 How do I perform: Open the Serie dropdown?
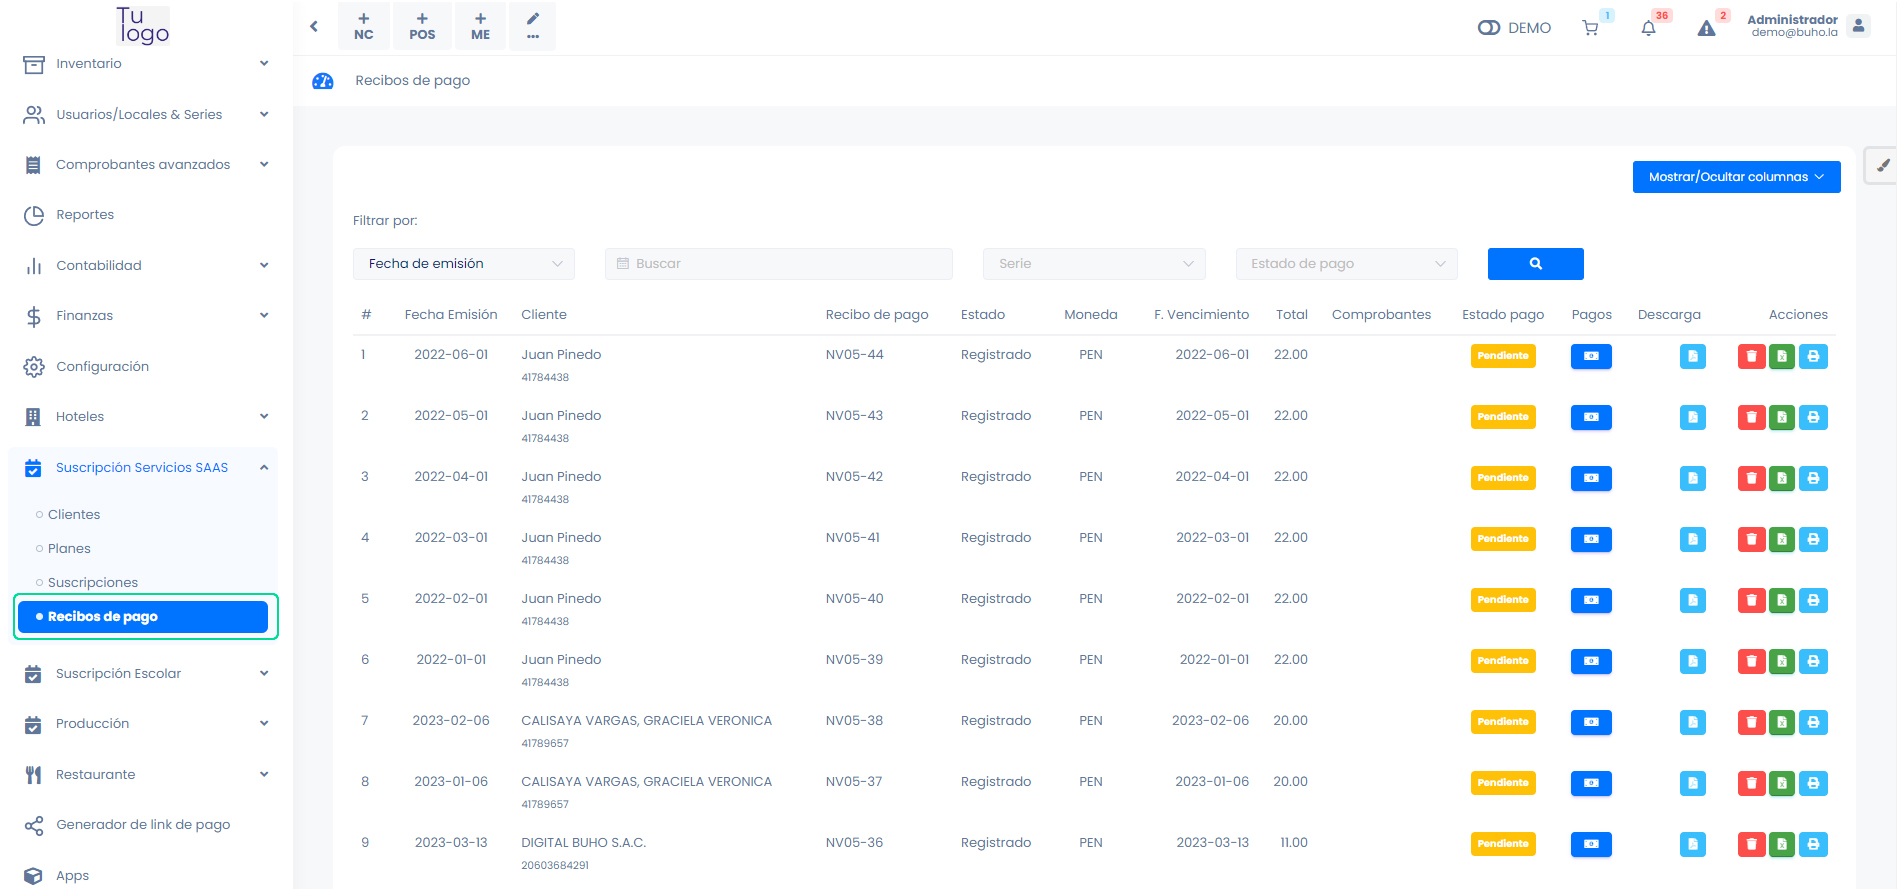(1094, 264)
